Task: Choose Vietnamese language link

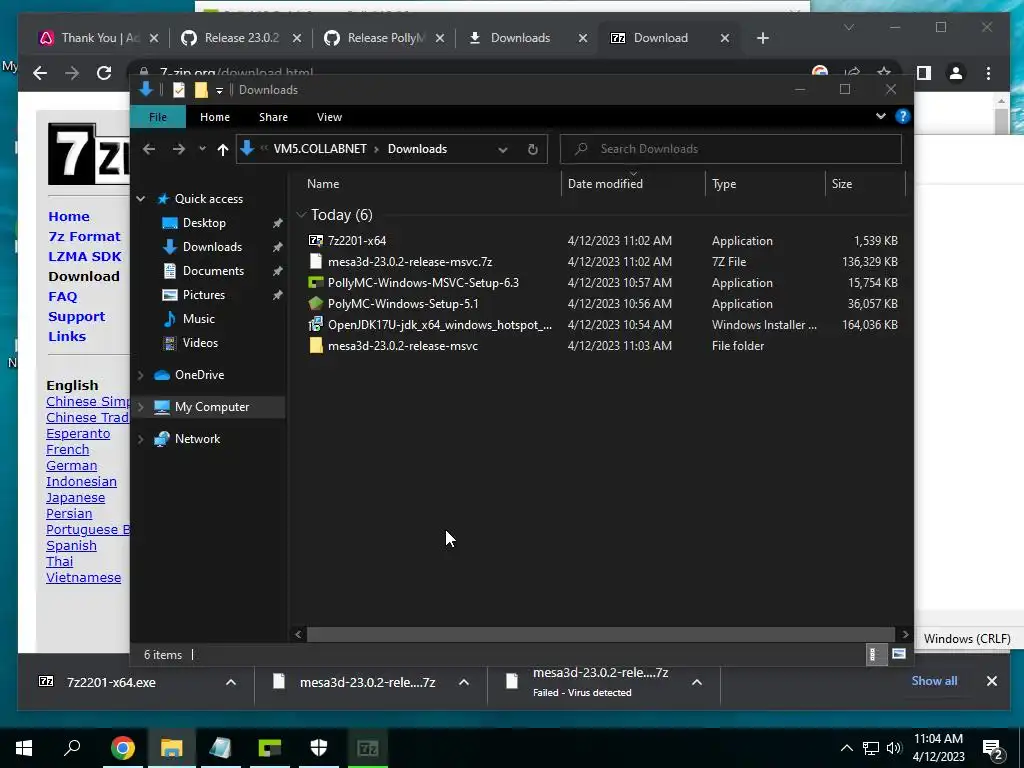Action: tap(84, 577)
